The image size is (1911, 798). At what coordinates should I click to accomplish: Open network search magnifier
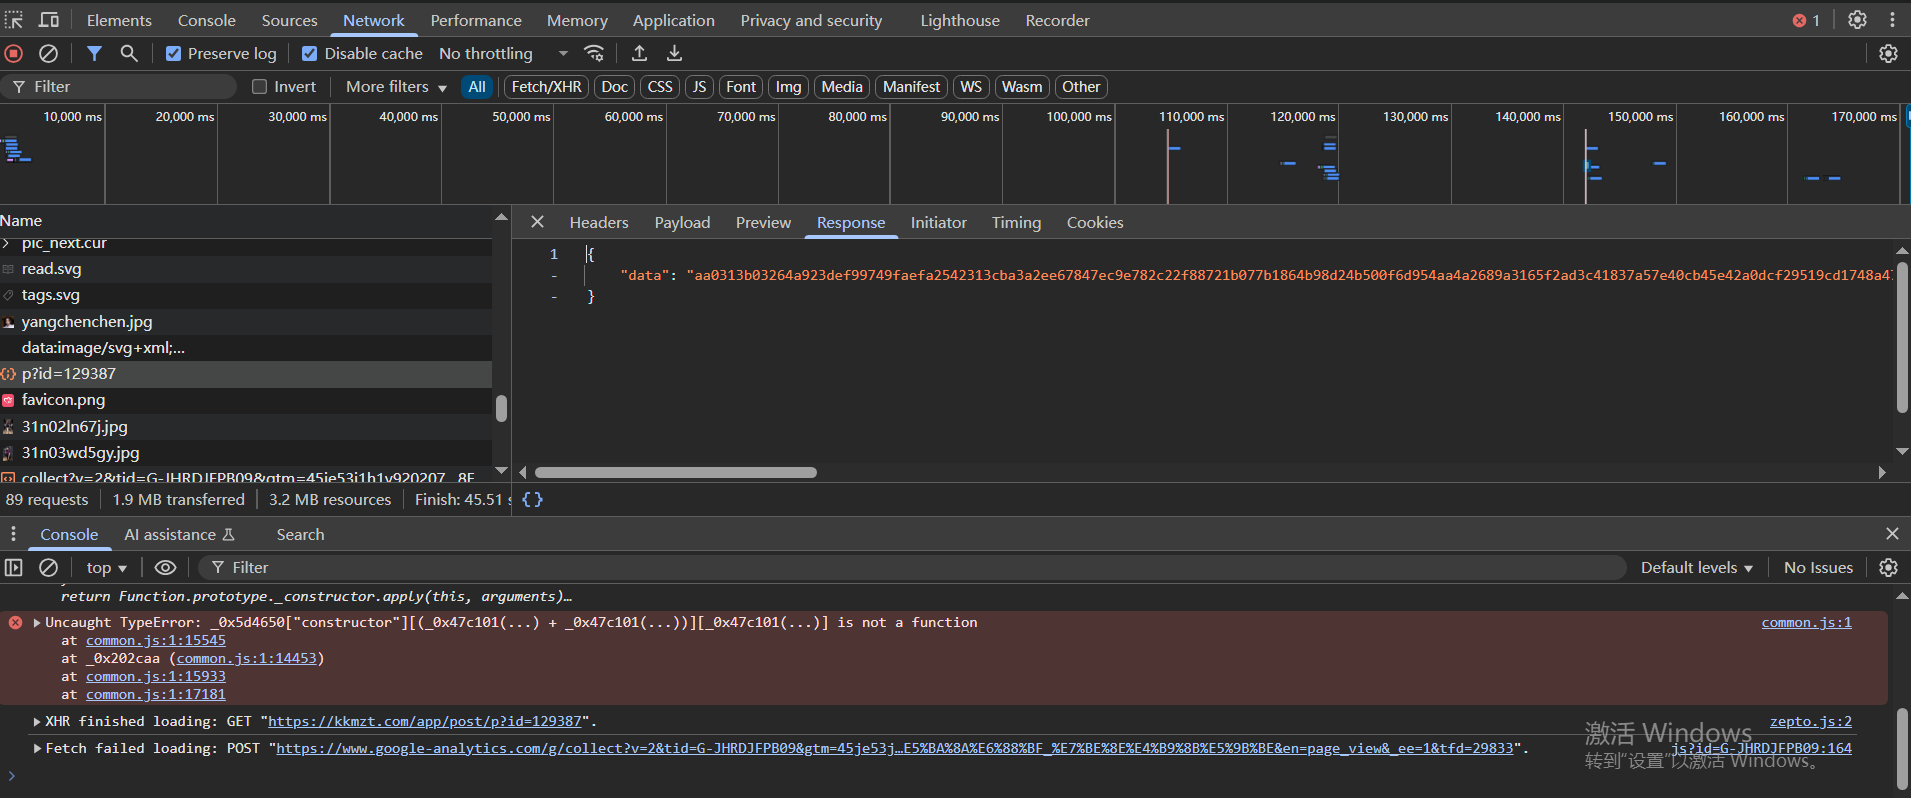129,54
